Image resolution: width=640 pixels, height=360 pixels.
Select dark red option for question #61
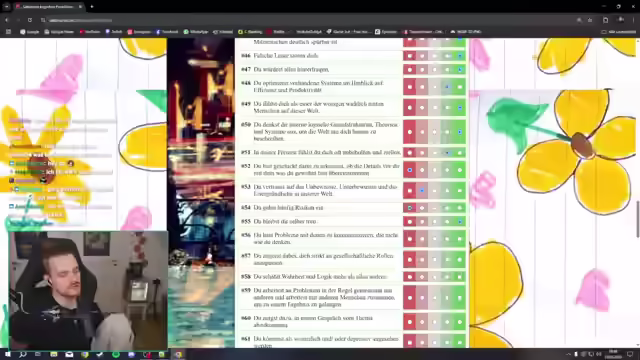pos(409,342)
